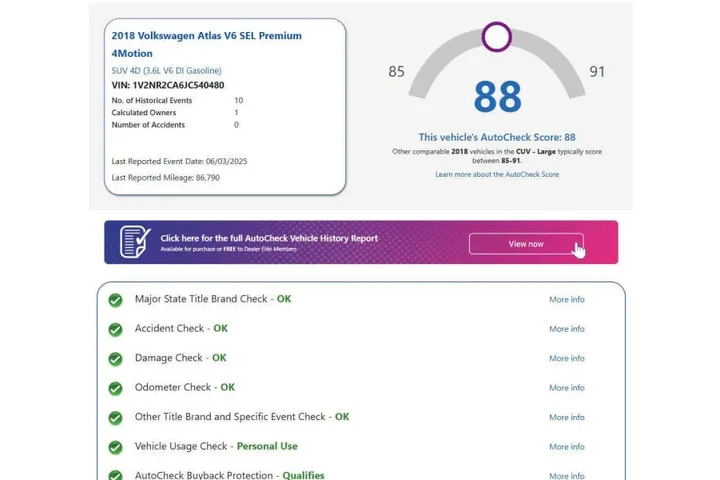Click 'Last Reported Event Date: 06/03/2025' text

(x=179, y=162)
